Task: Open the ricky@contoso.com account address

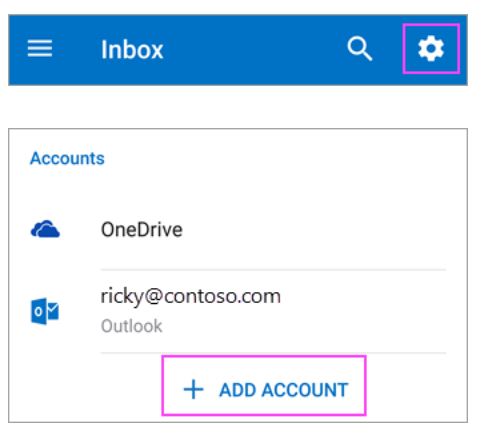Action: click(x=191, y=296)
